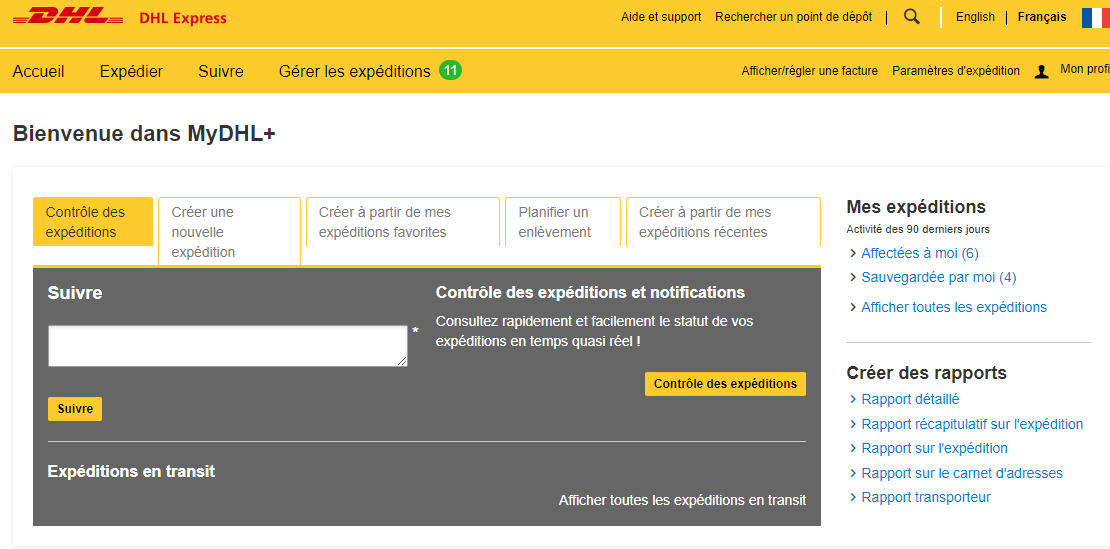
Task: Click the French flag icon
Action: [1095, 17]
